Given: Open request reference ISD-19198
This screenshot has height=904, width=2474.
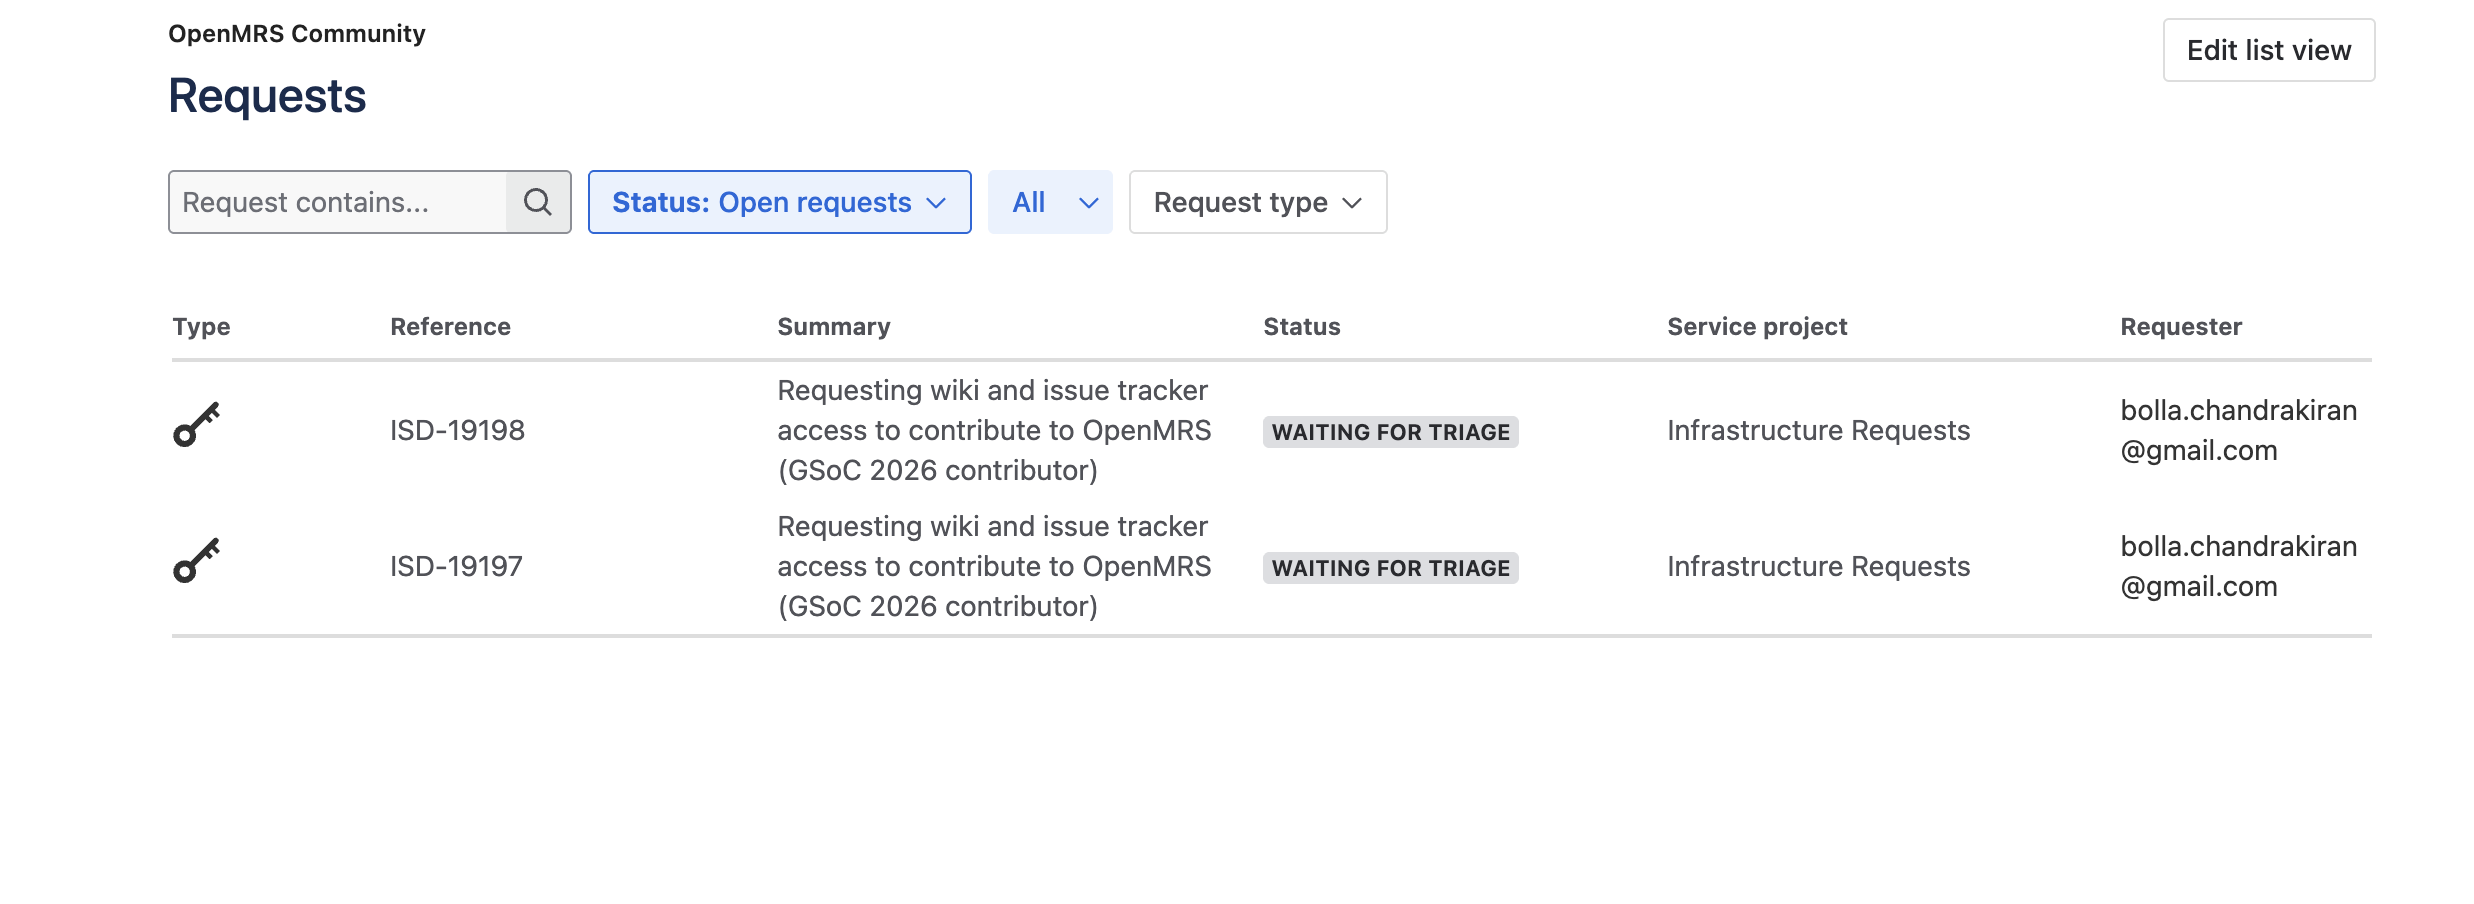Looking at the screenshot, I should coord(457,430).
